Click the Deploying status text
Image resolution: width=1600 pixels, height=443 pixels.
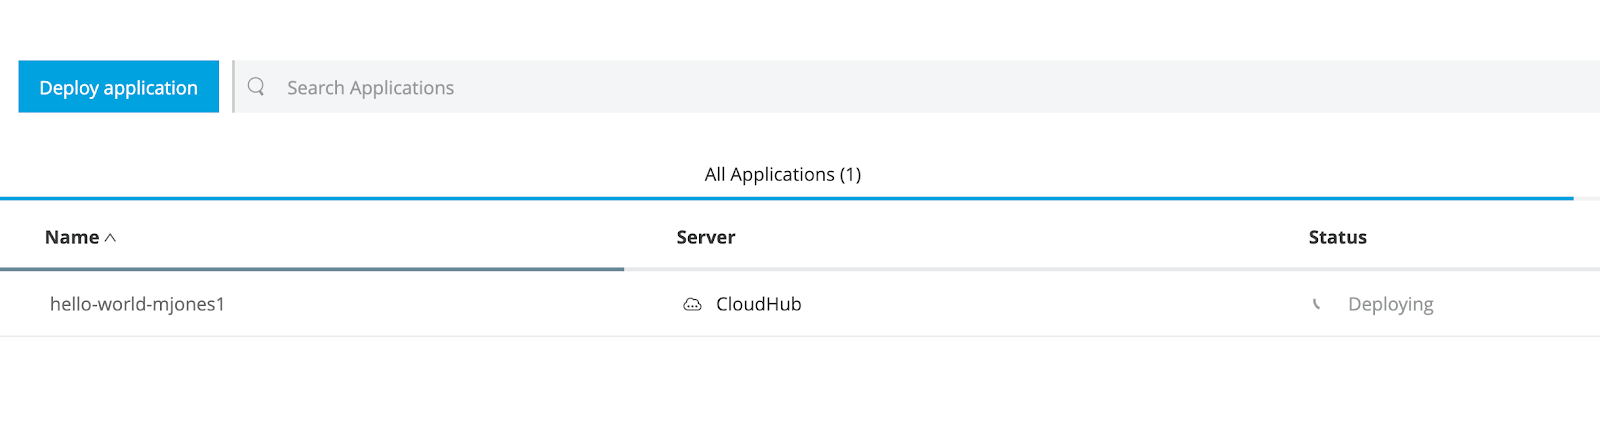1390,304
